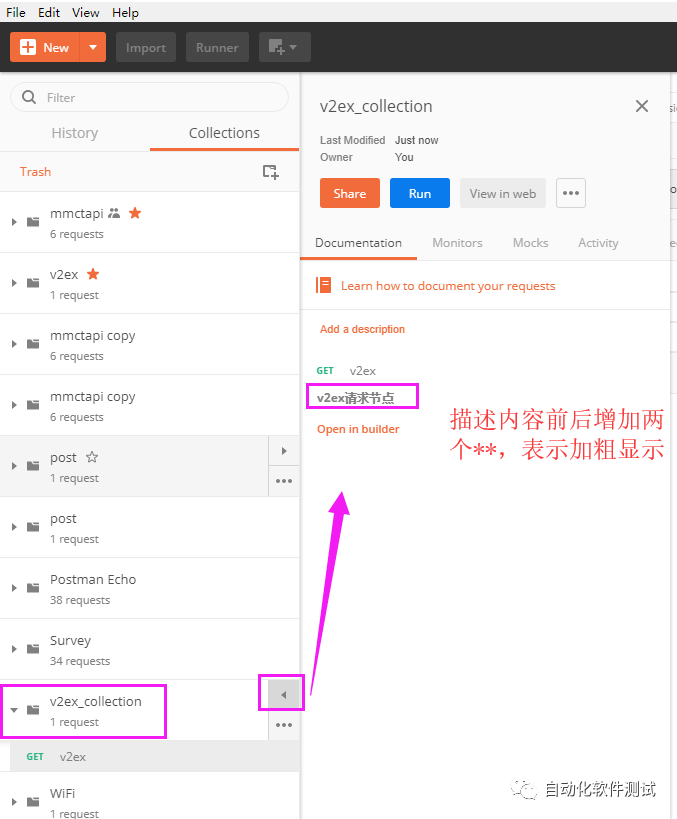Collapse the v2ex_collection arrow

pyautogui.click(x=14, y=710)
